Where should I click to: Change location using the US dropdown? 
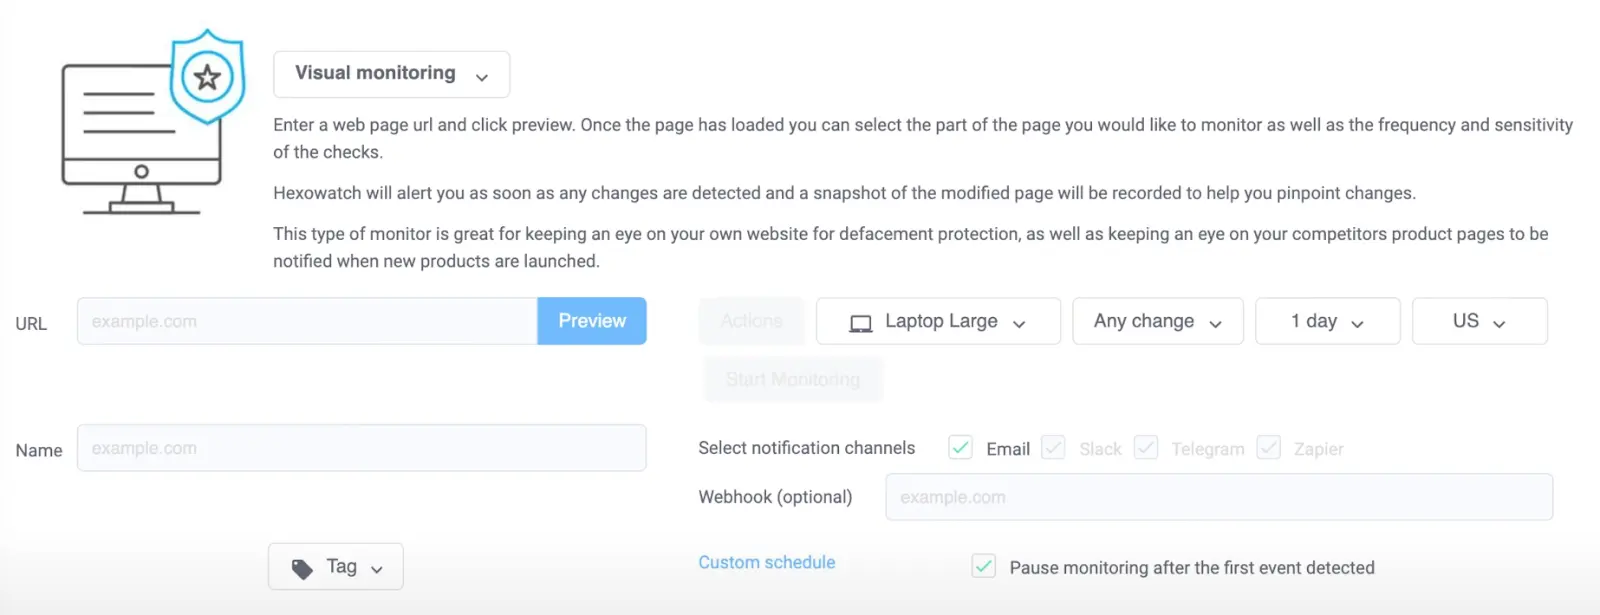(1479, 321)
